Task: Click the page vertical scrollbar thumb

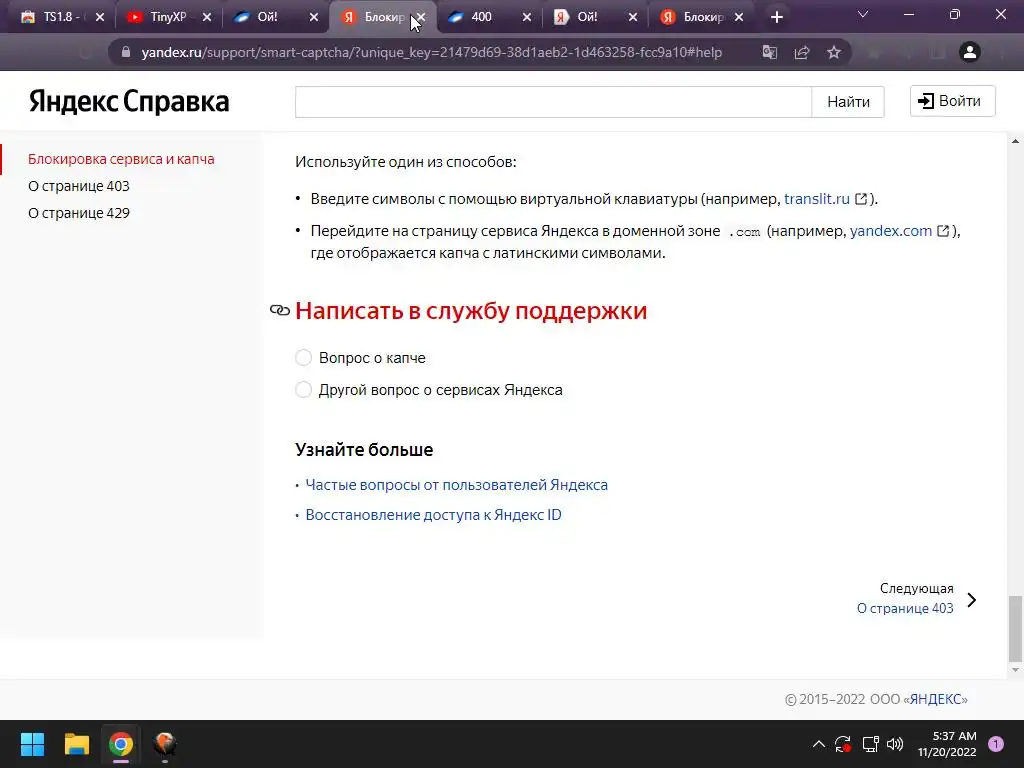Action: click(1015, 629)
